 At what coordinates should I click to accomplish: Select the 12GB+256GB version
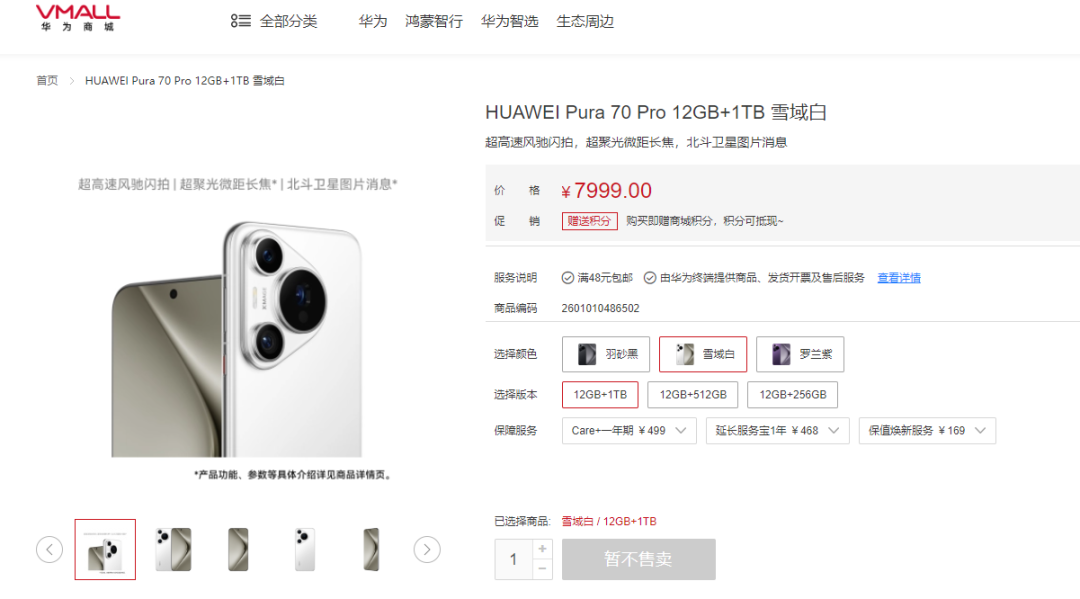[793, 395]
